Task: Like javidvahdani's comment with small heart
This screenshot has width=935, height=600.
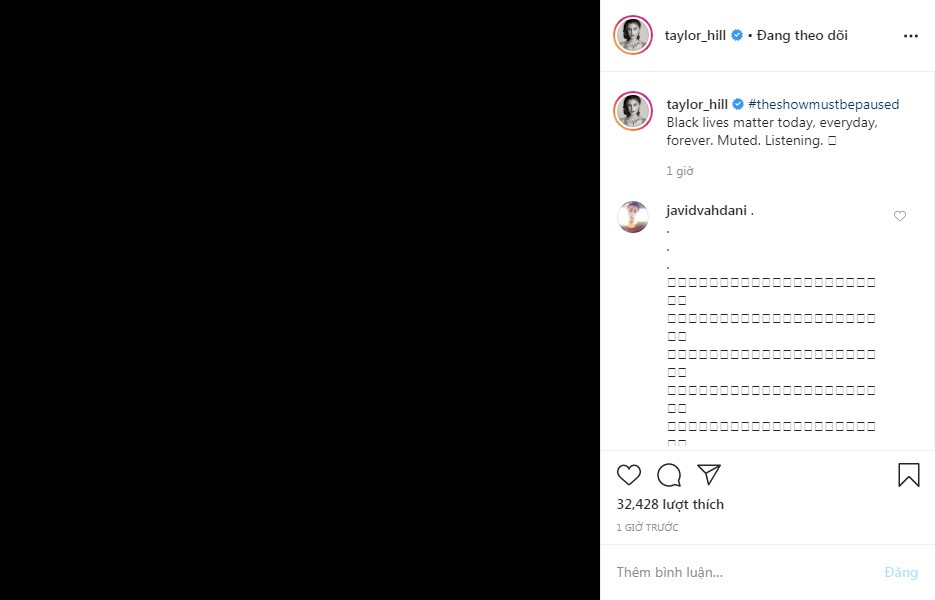Action: (x=900, y=216)
